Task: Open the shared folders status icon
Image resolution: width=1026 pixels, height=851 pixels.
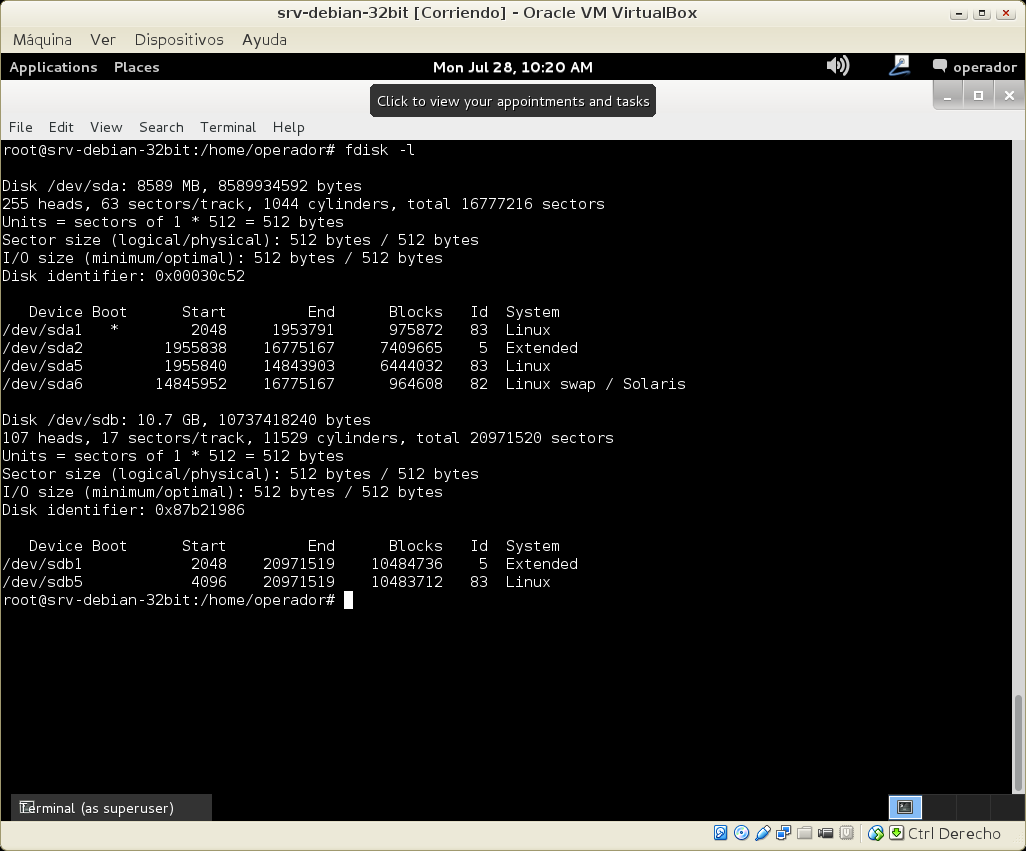Action: (805, 833)
